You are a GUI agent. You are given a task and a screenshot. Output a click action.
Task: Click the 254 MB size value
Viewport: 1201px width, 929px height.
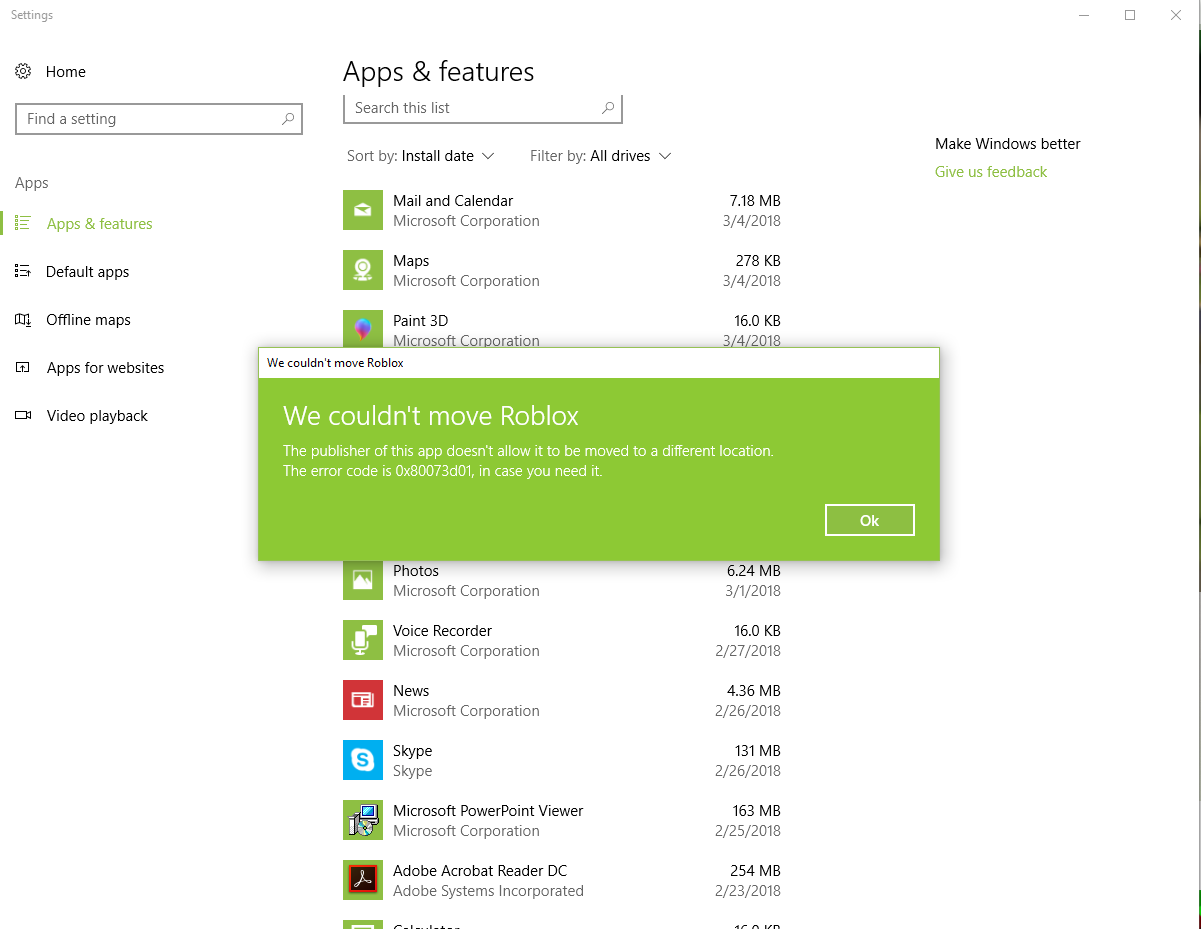[x=757, y=871]
